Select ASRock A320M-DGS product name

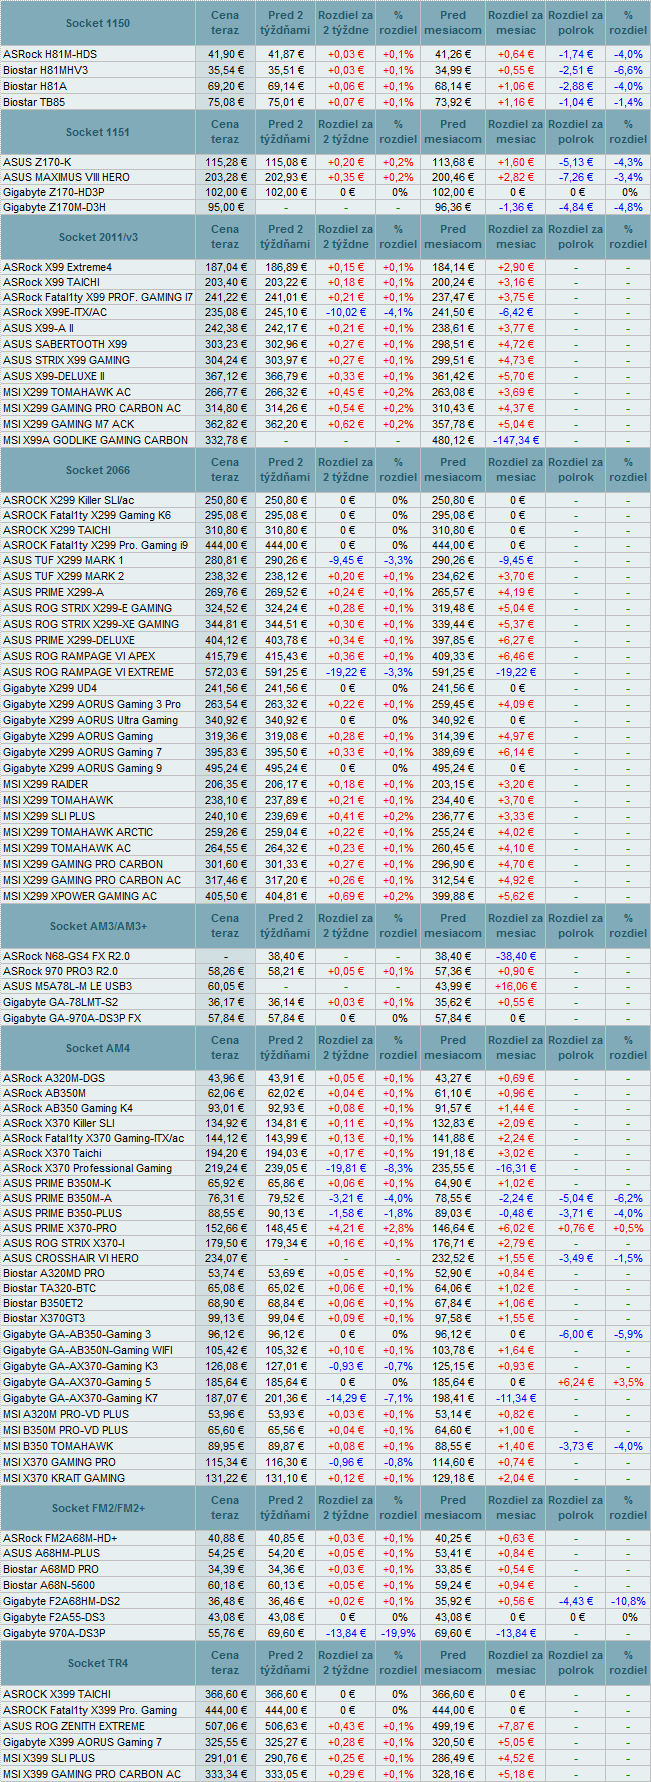(x=54, y=1078)
